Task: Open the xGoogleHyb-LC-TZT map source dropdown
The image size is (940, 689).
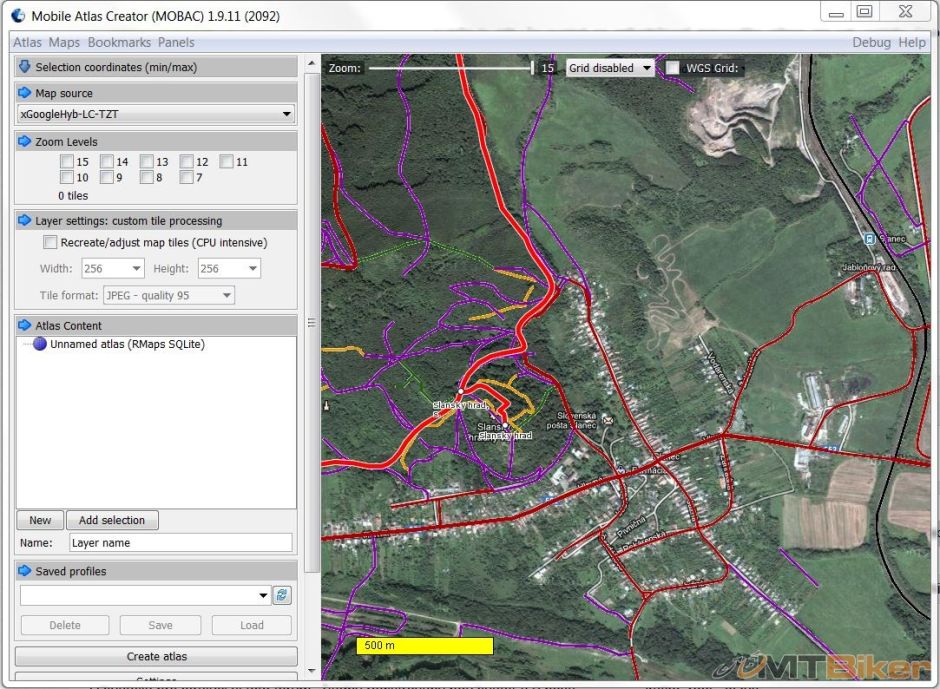Action: pos(157,114)
